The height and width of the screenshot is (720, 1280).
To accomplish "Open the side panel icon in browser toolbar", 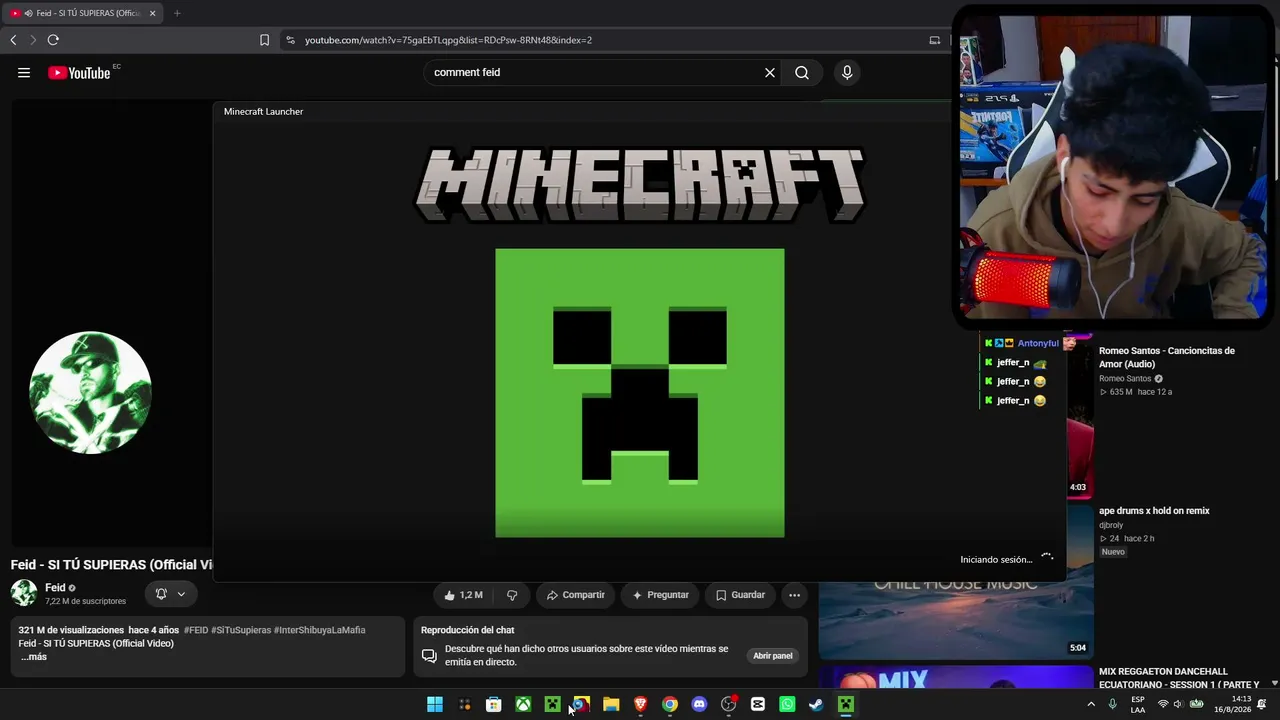I will (x=935, y=40).
